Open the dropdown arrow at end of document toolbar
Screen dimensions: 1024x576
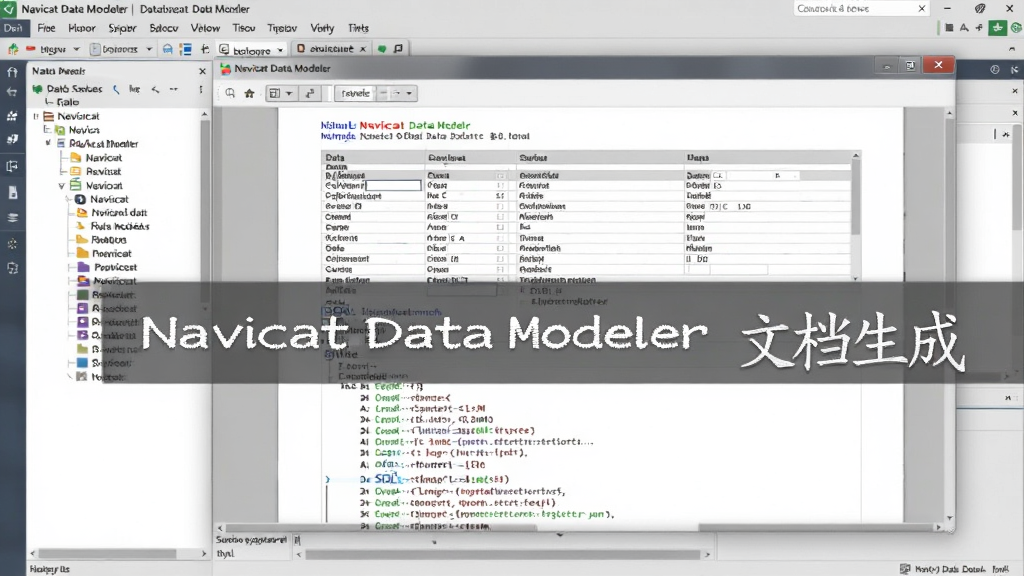tap(409, 93)
